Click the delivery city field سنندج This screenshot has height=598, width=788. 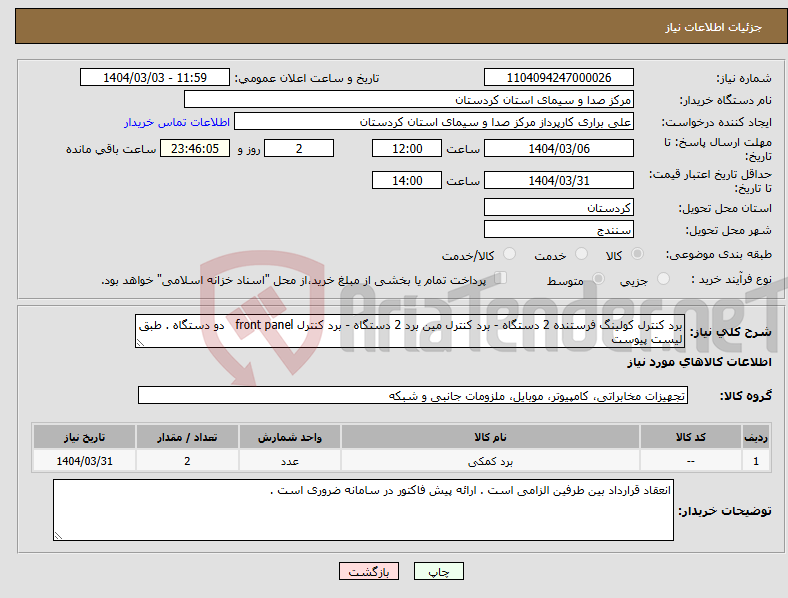pyautogui.click(x=558, y=229)
